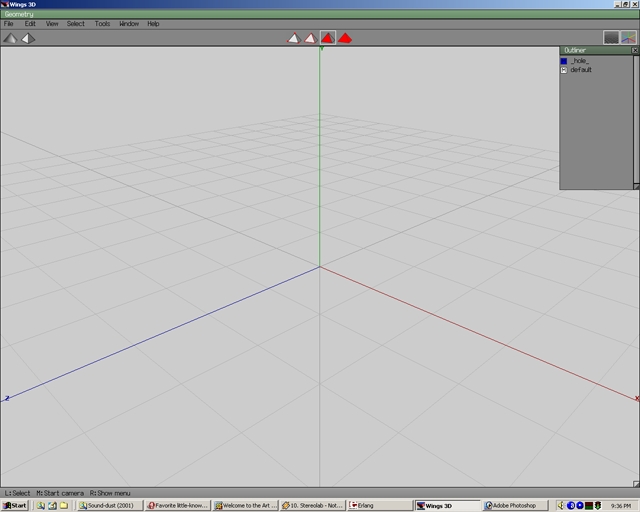Click the taskbar clock 9:36 PM
This screenshot has width=640, height=512.
[x=621, y=506]
